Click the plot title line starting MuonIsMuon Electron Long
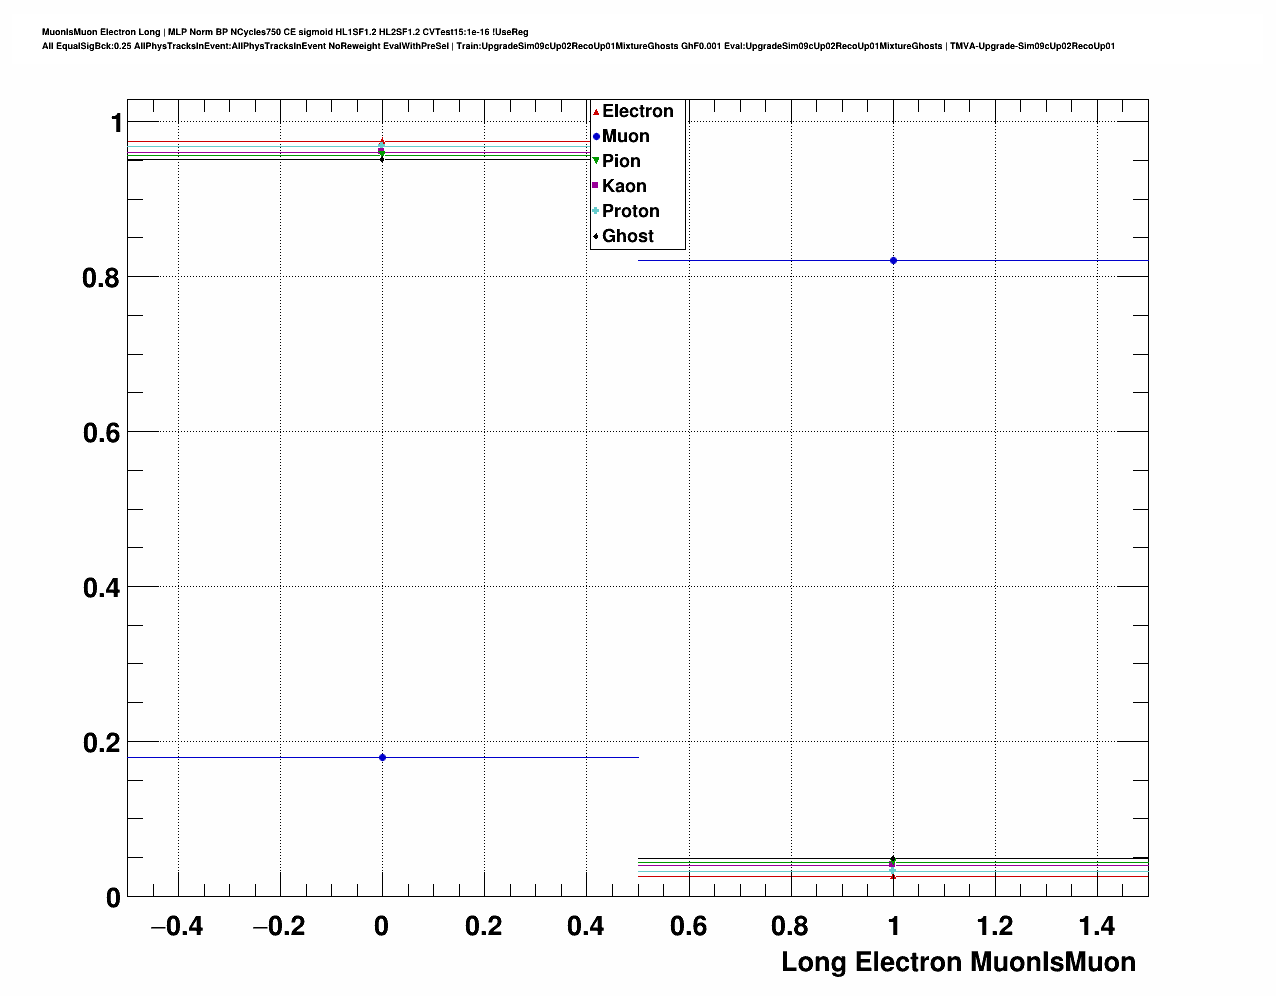This screenshot has height=996, width=1276. [285, 32]
